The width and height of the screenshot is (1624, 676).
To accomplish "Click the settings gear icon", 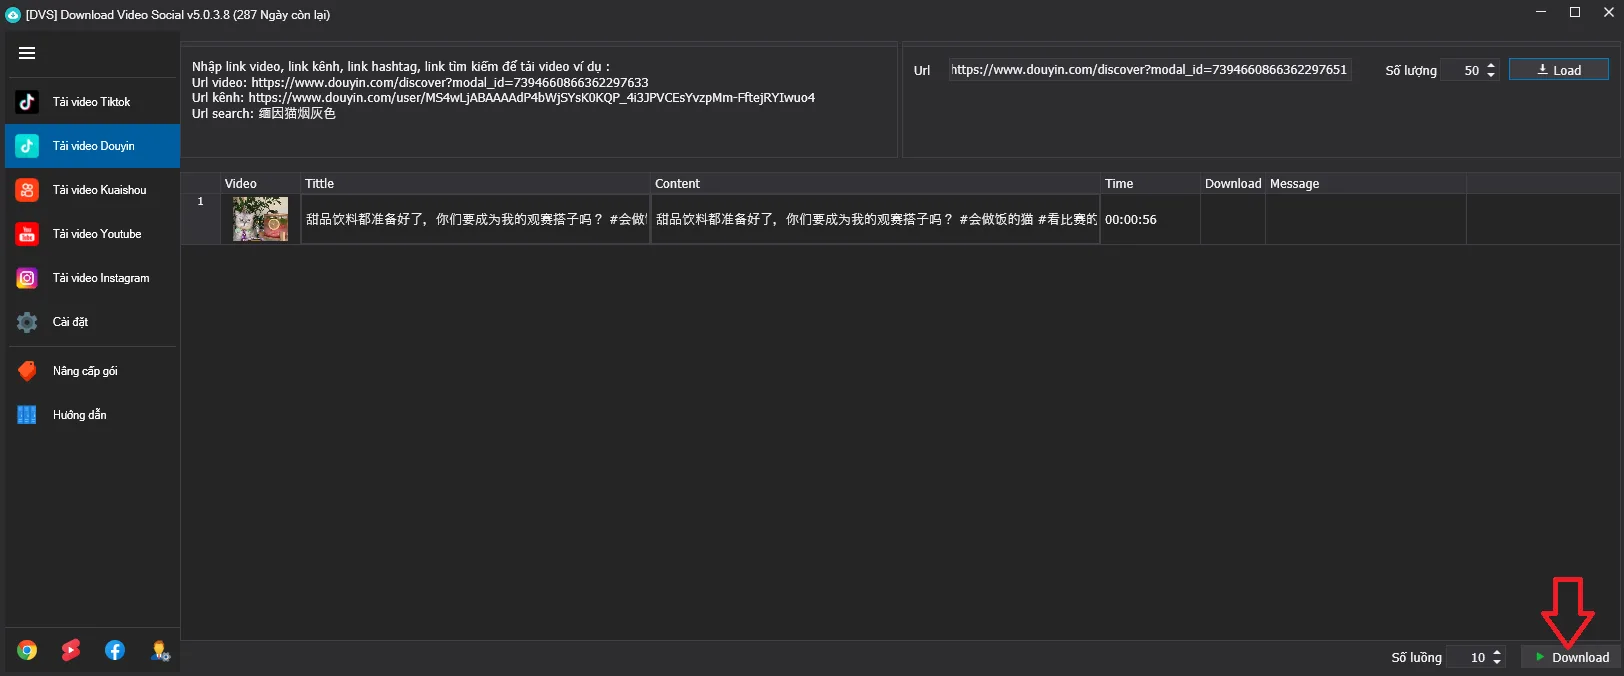I will (x=27, y=322).
